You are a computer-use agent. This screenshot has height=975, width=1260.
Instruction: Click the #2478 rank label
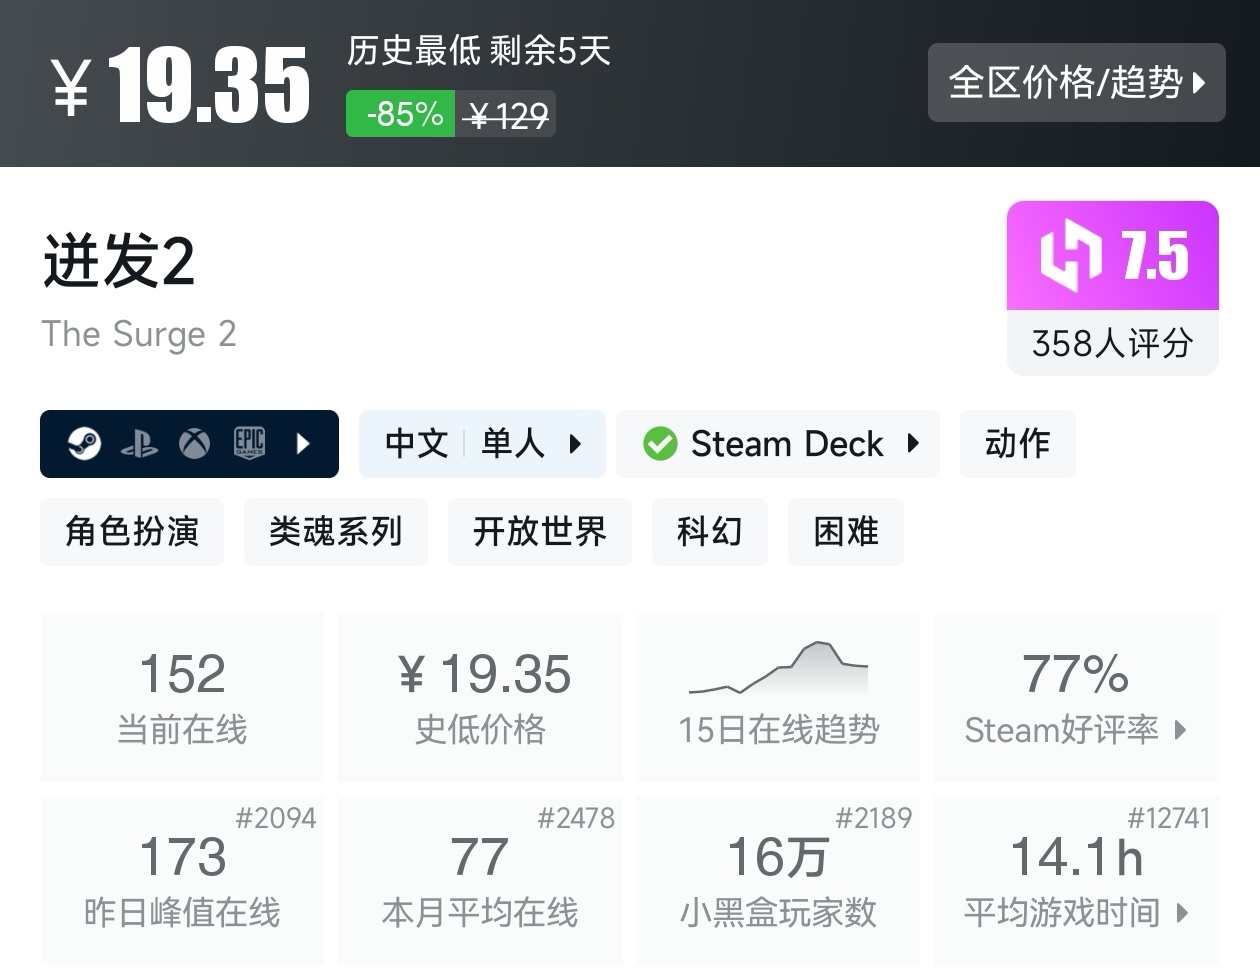[576, 818]
